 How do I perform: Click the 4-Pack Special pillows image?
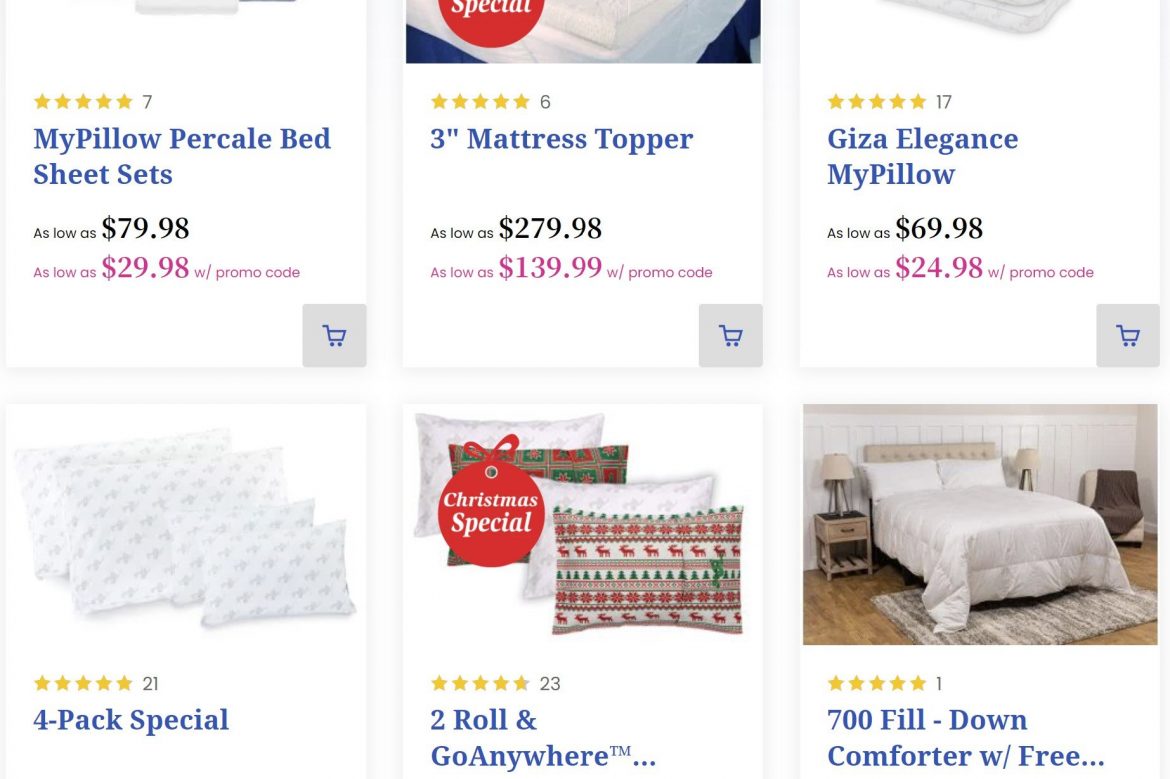185,527
